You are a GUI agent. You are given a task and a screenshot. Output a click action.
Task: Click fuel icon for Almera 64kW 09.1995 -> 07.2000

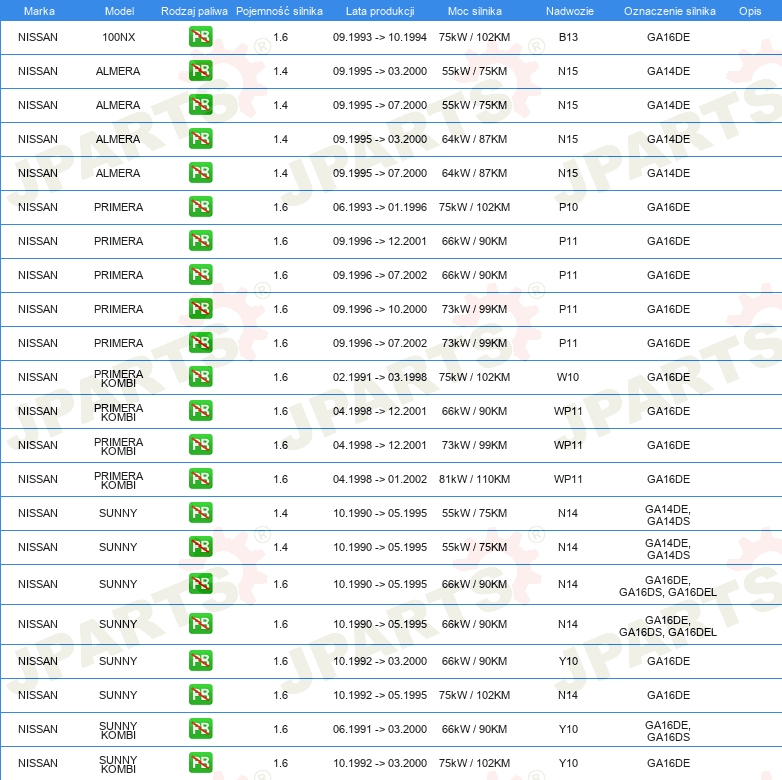[200, 172]
